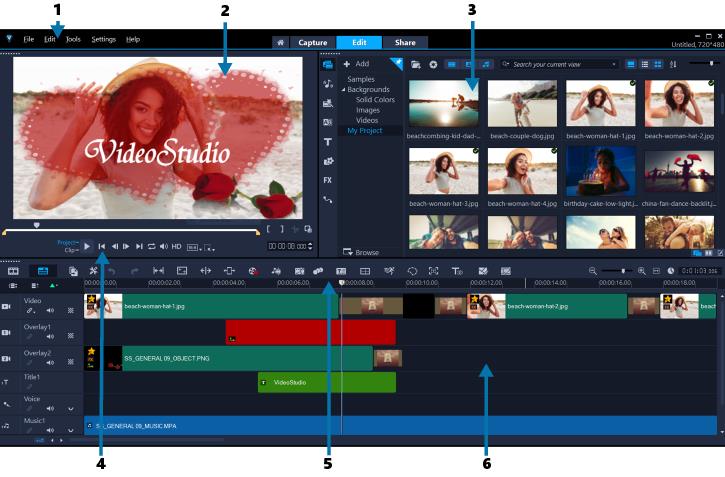This screenshot has width=725, height=477.
Task: Click the Video track camera icon
Action: pos(6,306)
